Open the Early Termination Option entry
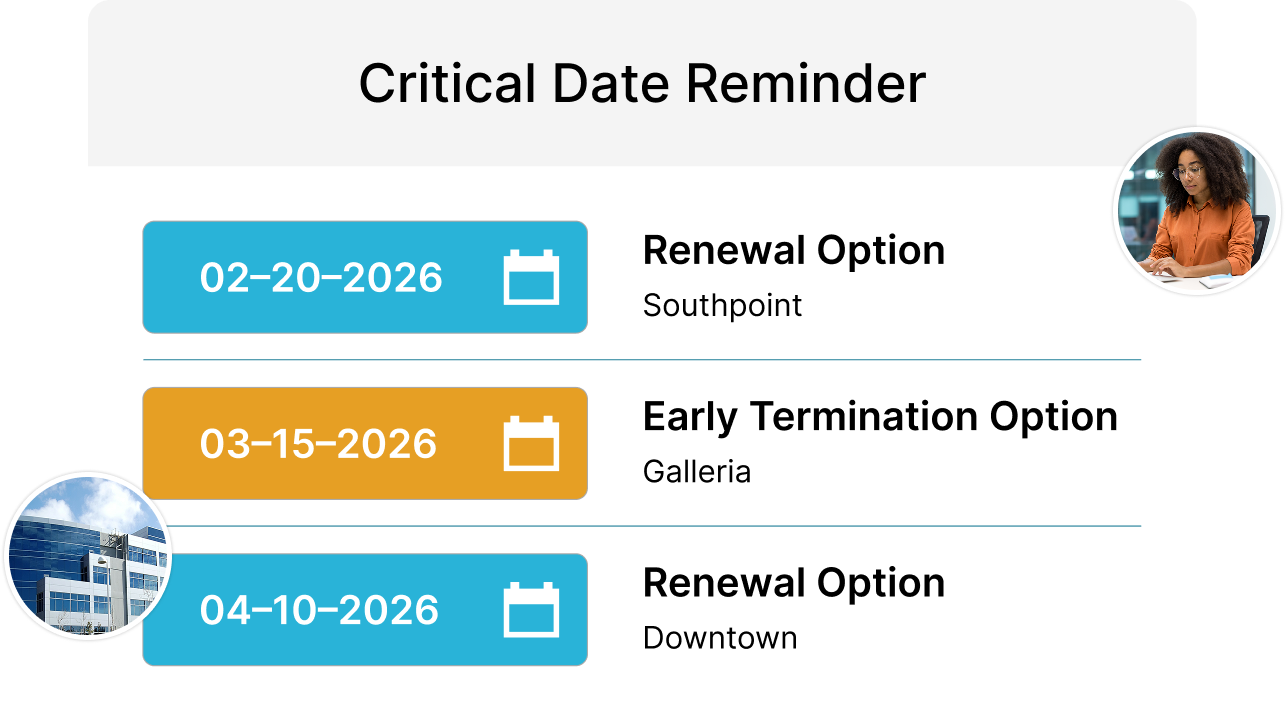This screenshot has height=721, width=1285. (879, 416)
